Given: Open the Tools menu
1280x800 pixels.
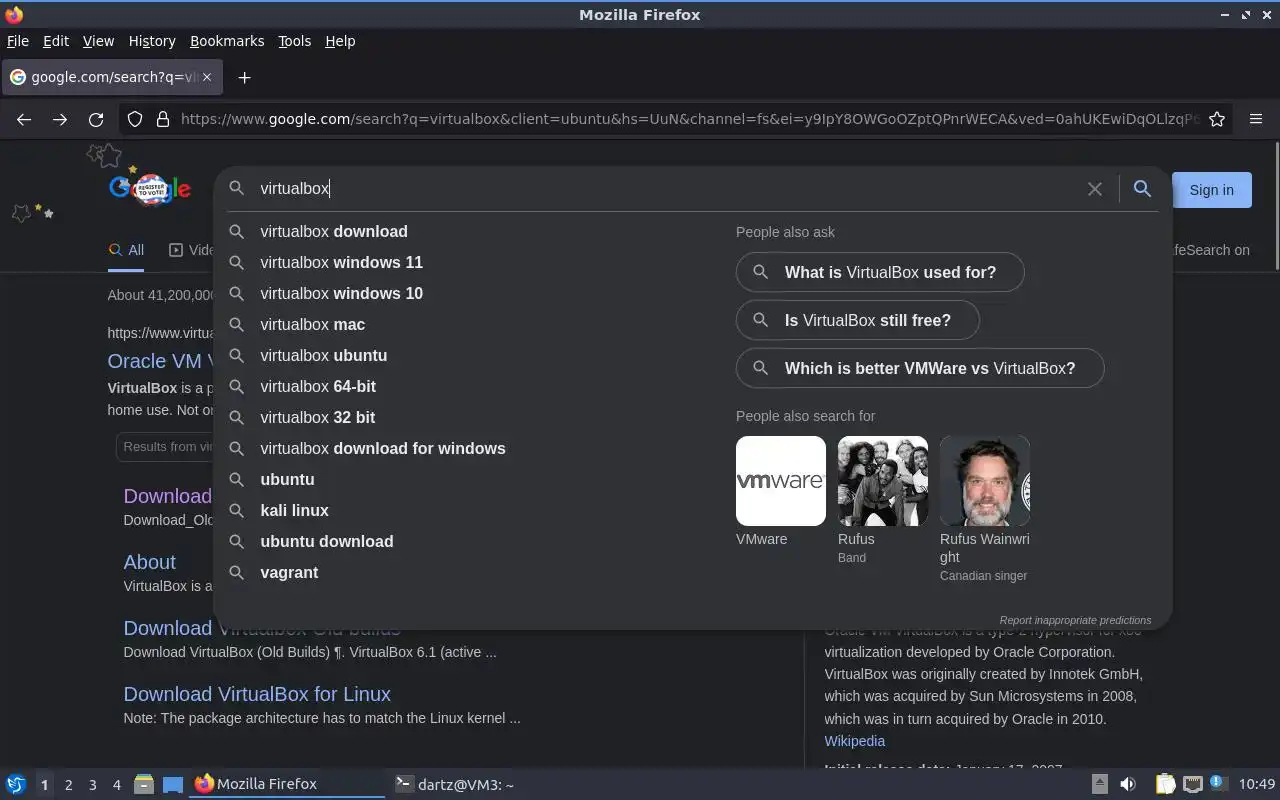Looking at the screenshot, I should 294,41.
